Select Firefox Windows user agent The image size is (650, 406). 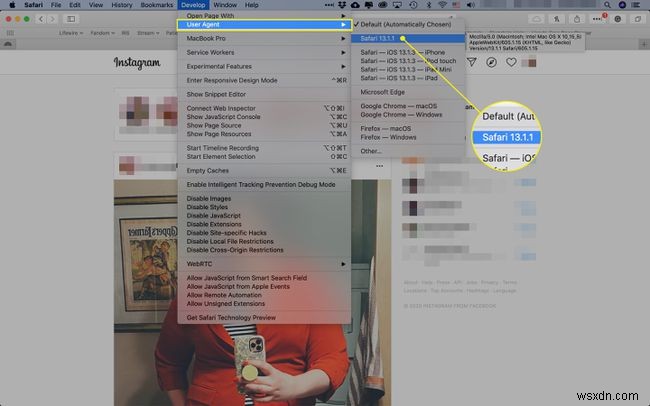point(408,137)
